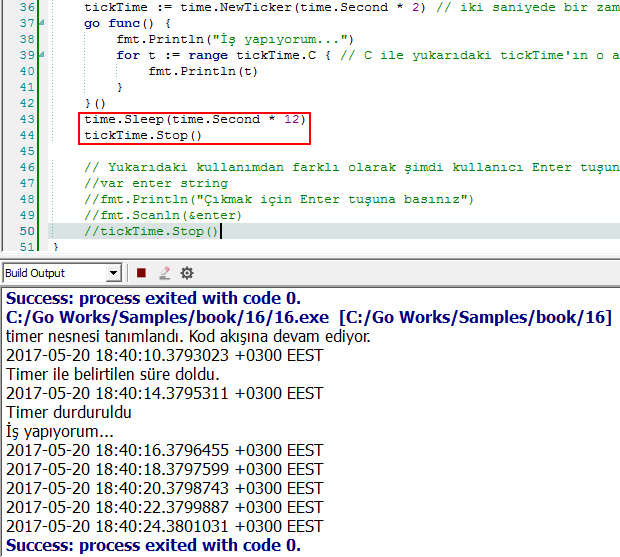Click line number 50 in the gutter
Image resolution: width=620 pixels, height=557 pixels.
27,231
